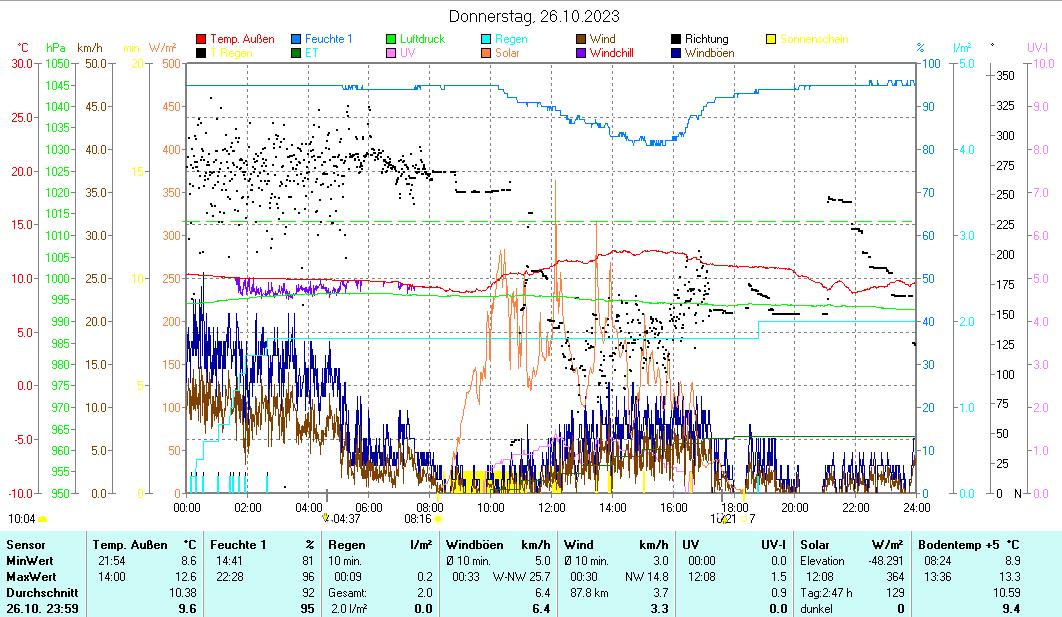Click the yellow marker beside 10:04
Viewport: 1062px width, 617px height.
click(x=43, y=519)
